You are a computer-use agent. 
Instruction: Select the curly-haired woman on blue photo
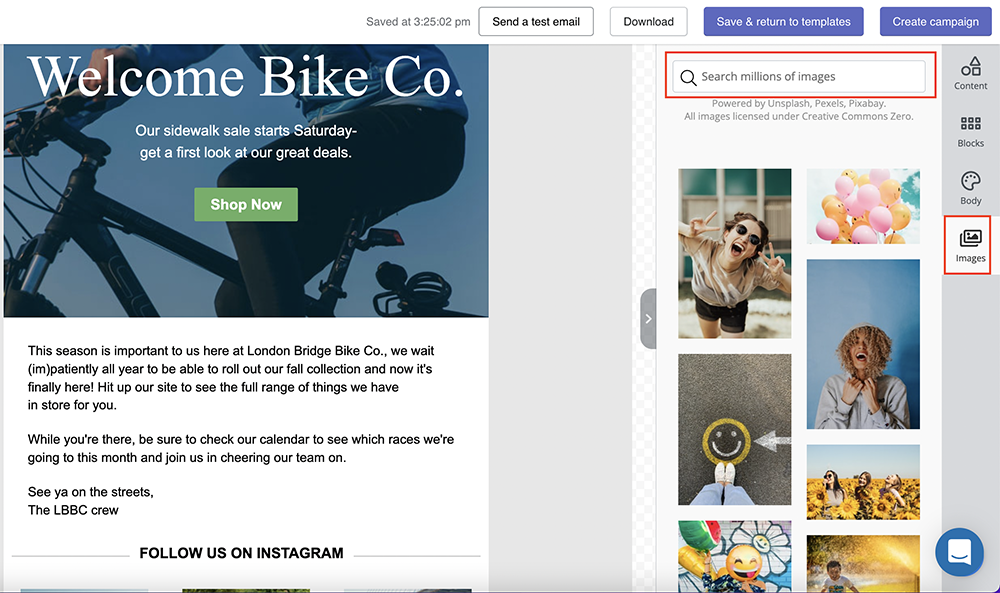[863, 344]
